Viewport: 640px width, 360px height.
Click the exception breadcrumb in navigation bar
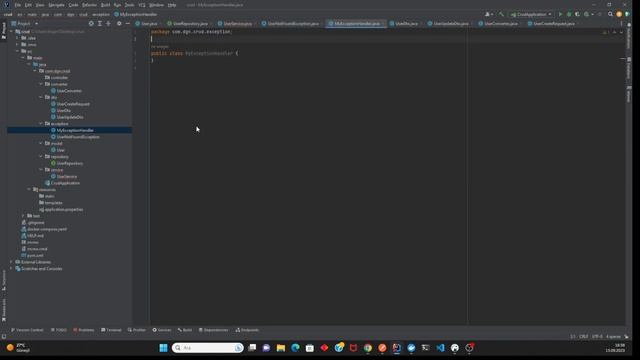click(101, 14)
